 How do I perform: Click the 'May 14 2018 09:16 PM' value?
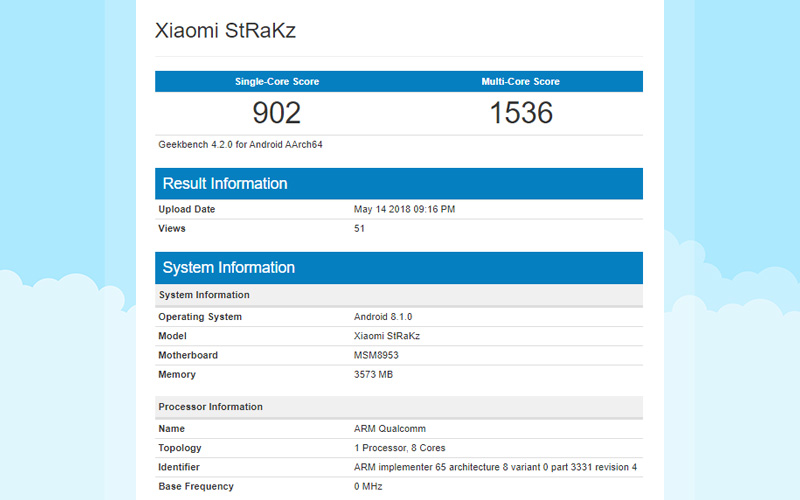(x=405, y=209)
